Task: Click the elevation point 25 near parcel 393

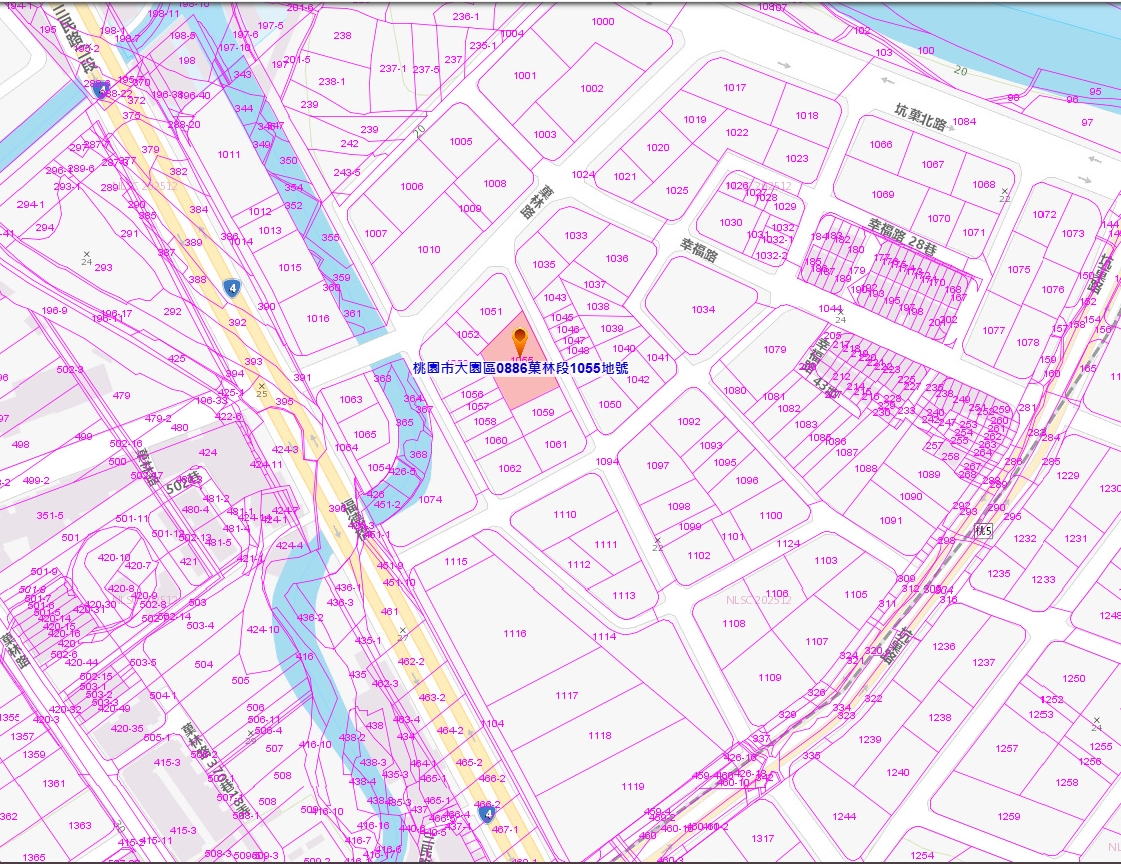Action: [261, 387]
